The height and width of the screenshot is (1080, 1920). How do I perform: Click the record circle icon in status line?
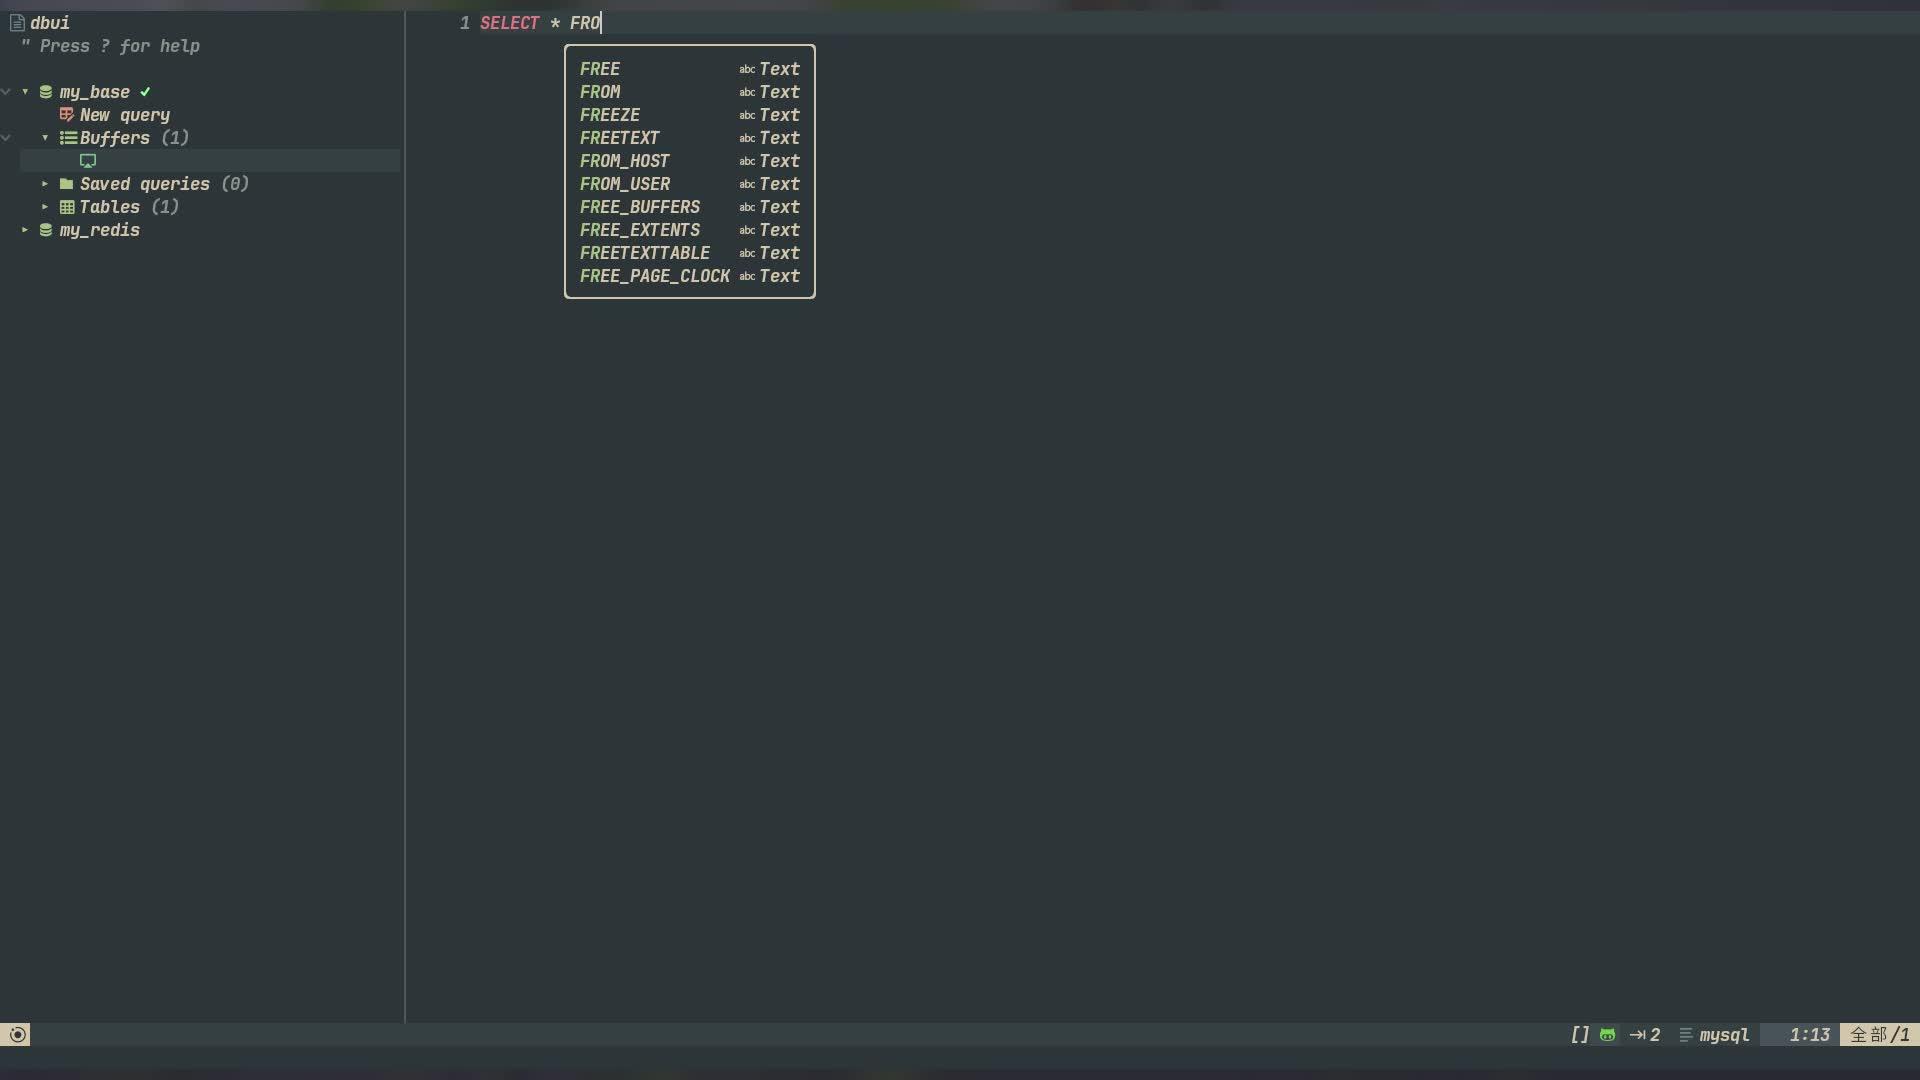[17, 1035]
